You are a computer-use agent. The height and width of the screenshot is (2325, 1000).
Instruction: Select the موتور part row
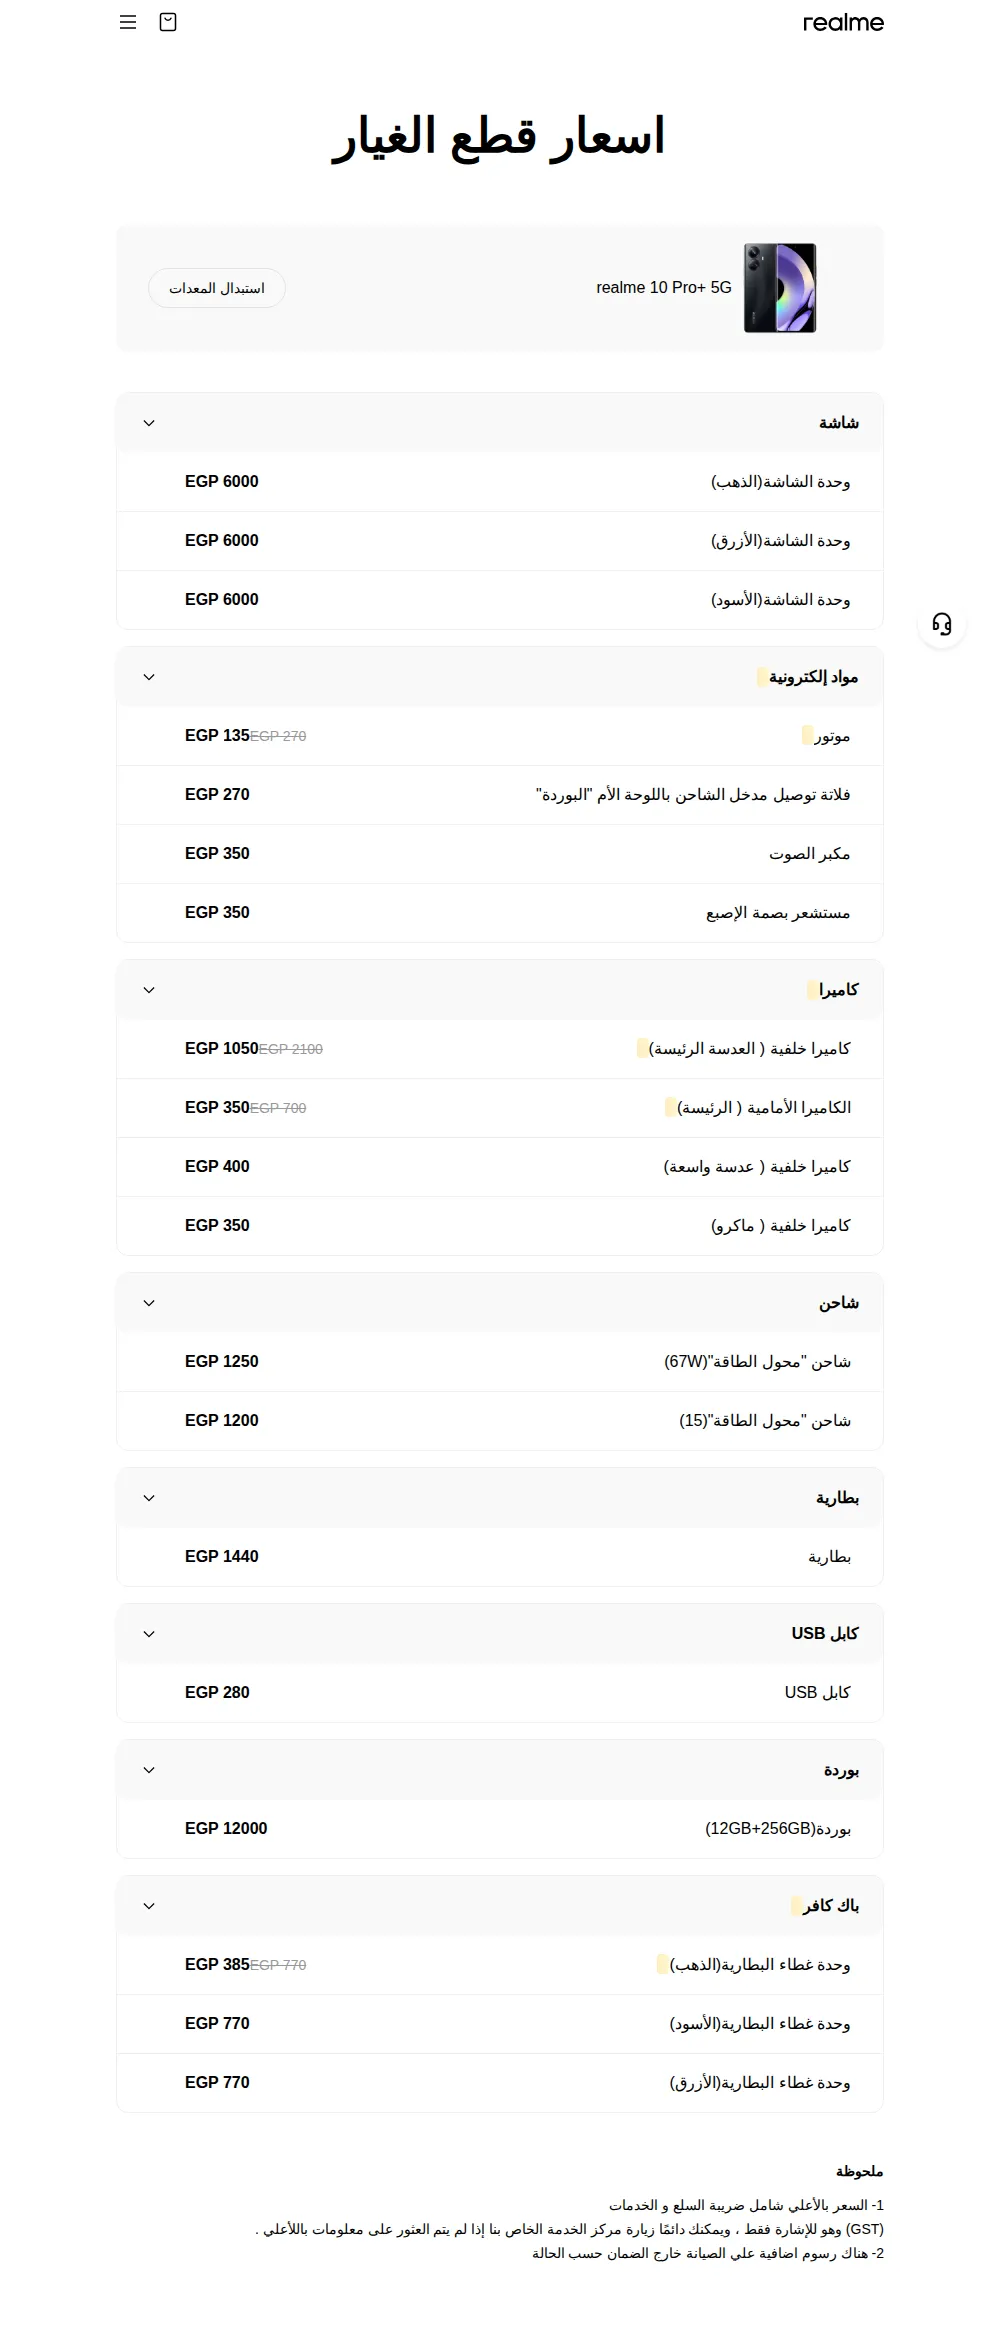click(500, 736)
